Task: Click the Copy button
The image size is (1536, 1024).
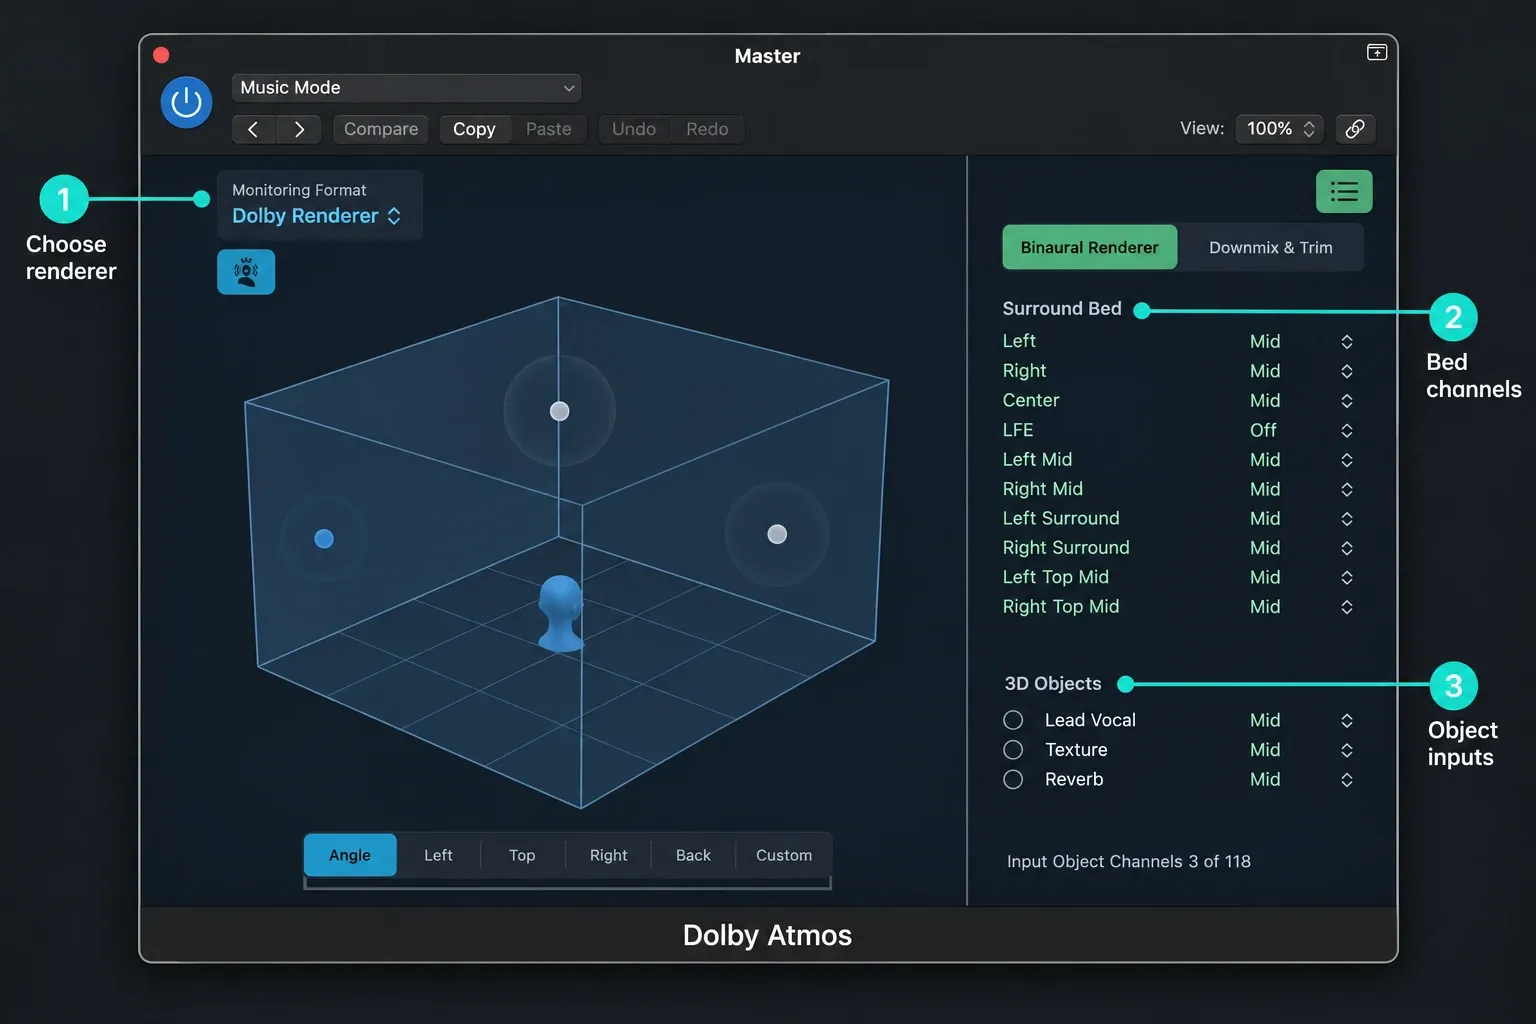Action: click(x=474, y=129)
